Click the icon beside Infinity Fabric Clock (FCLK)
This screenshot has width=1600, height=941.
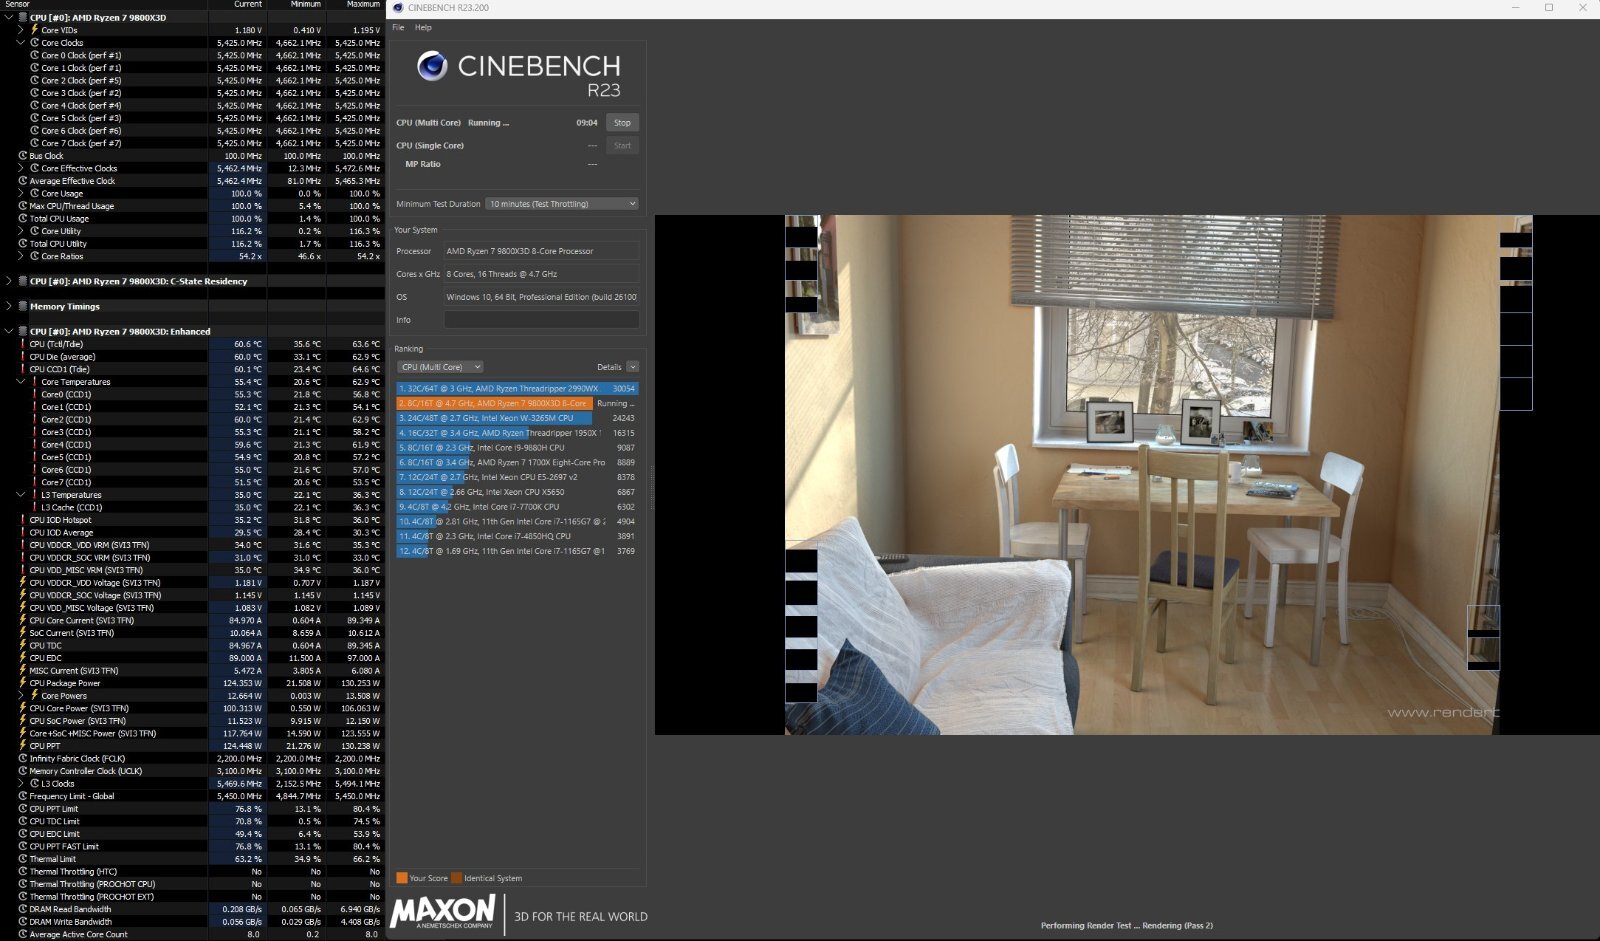[23, 758]
